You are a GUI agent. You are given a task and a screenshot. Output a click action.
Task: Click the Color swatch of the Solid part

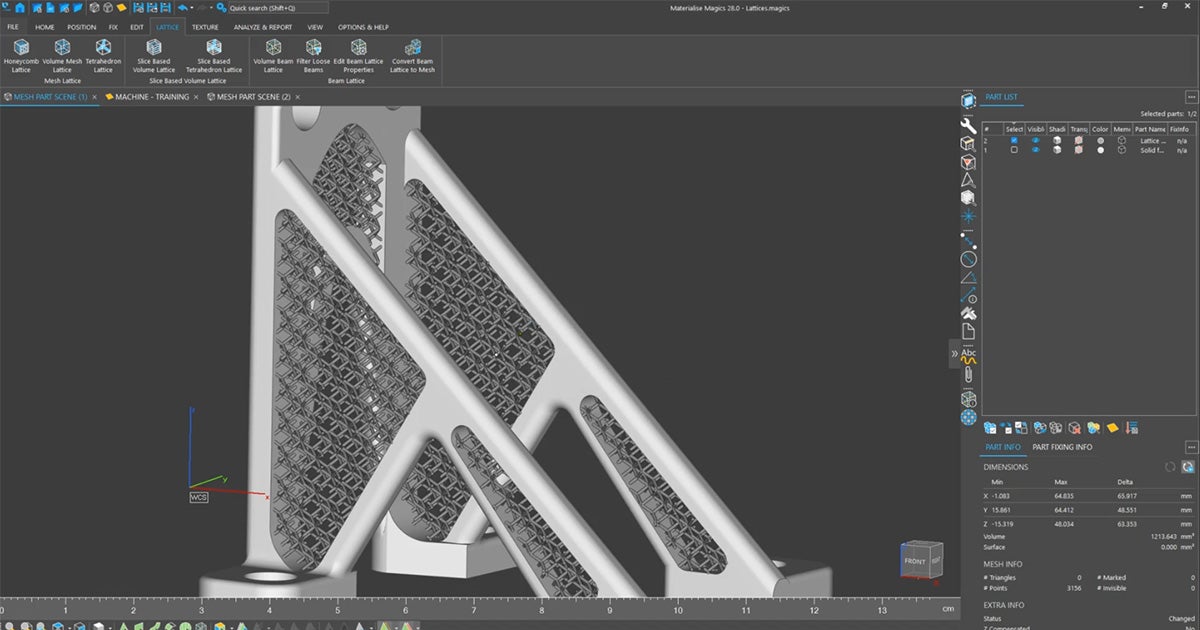point(1100,150)
